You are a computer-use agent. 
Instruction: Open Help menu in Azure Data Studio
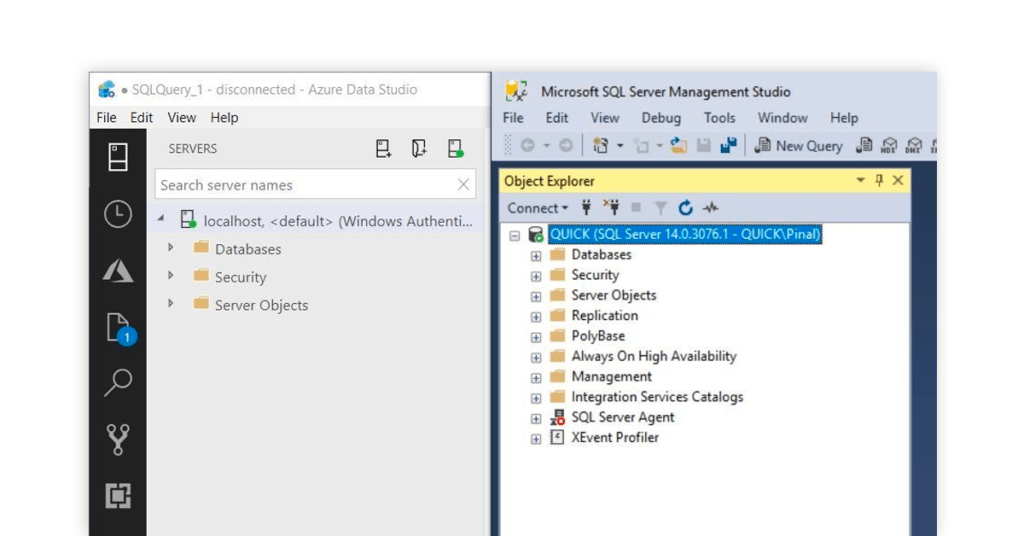click(x=224, y=118)
